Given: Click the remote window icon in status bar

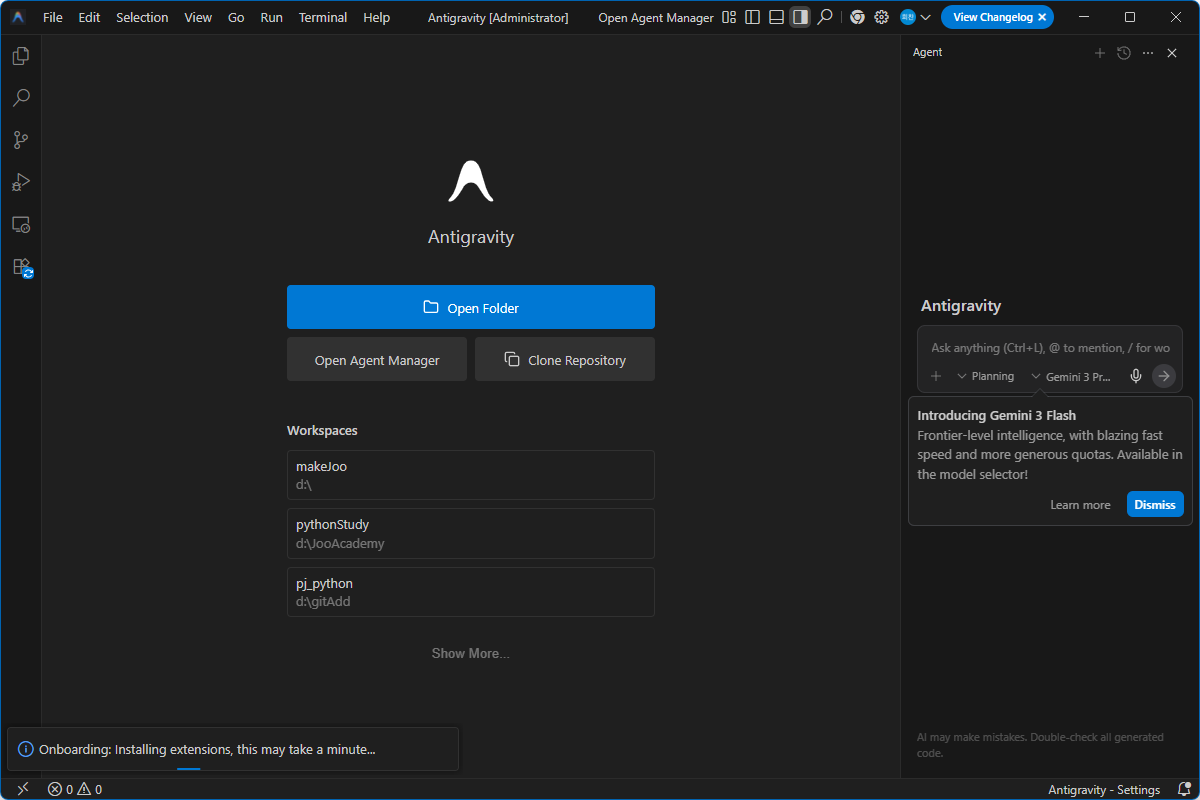Looking at the screenshot, I should tap(23, 789).
